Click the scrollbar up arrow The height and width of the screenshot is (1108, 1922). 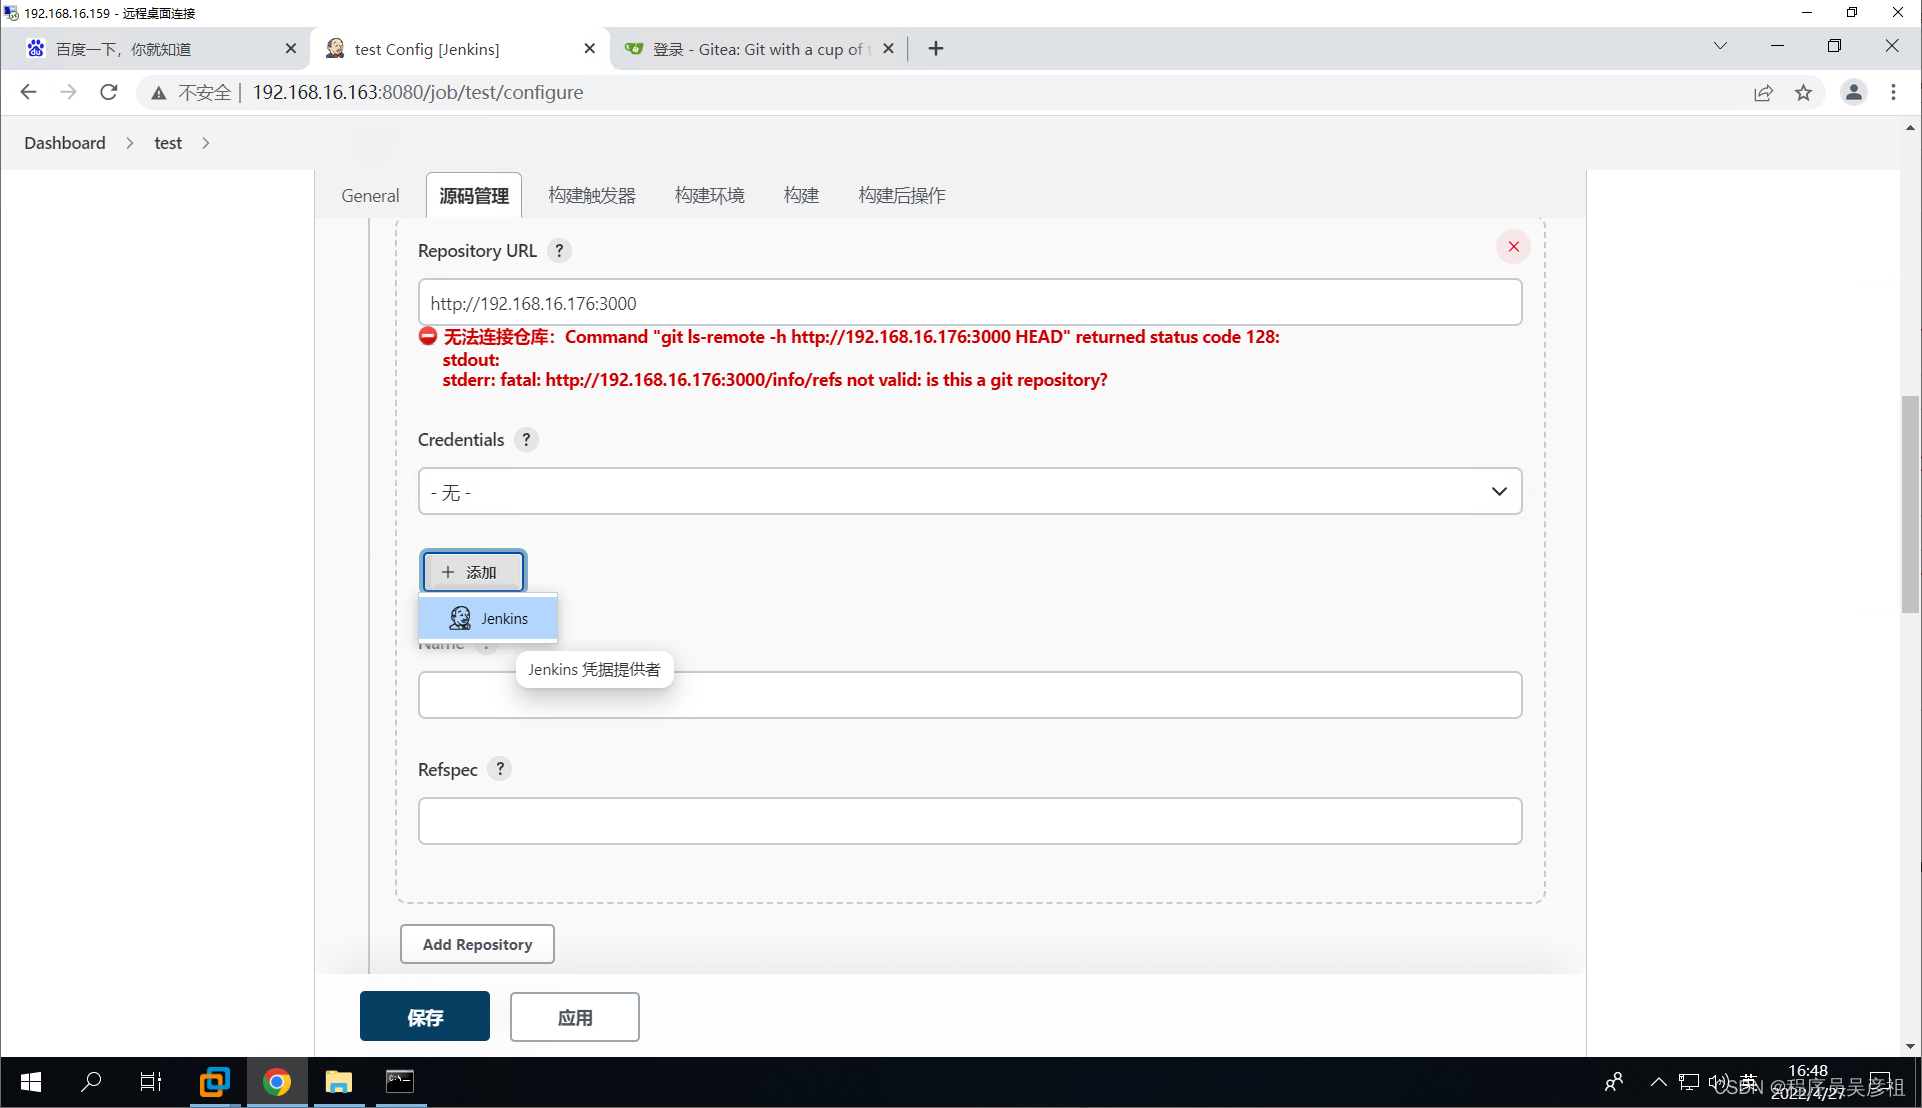(1910, 128)
